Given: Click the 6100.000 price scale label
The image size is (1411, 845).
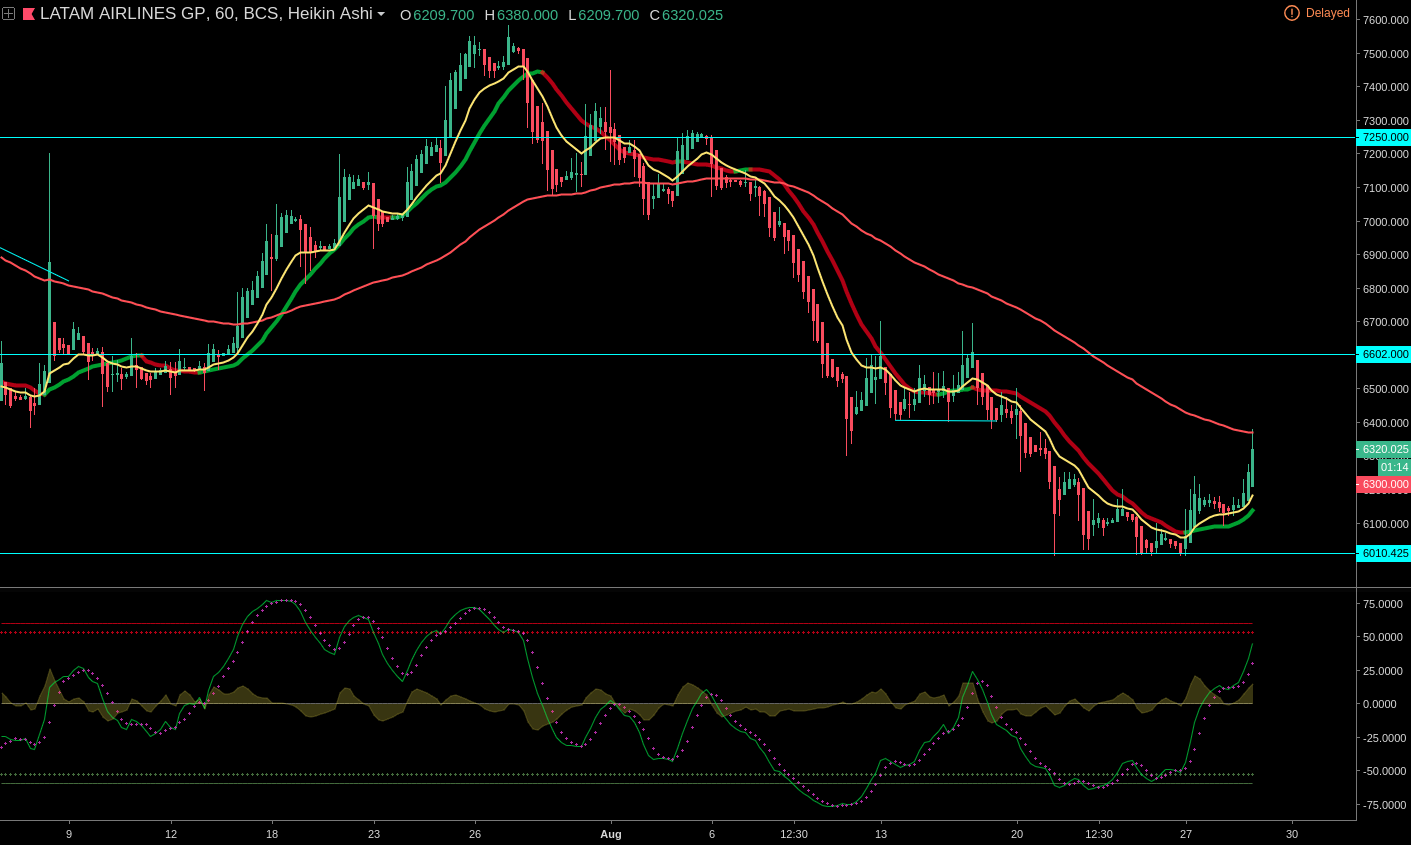Looking at the screenshot, I should (x=1386, y=524).
